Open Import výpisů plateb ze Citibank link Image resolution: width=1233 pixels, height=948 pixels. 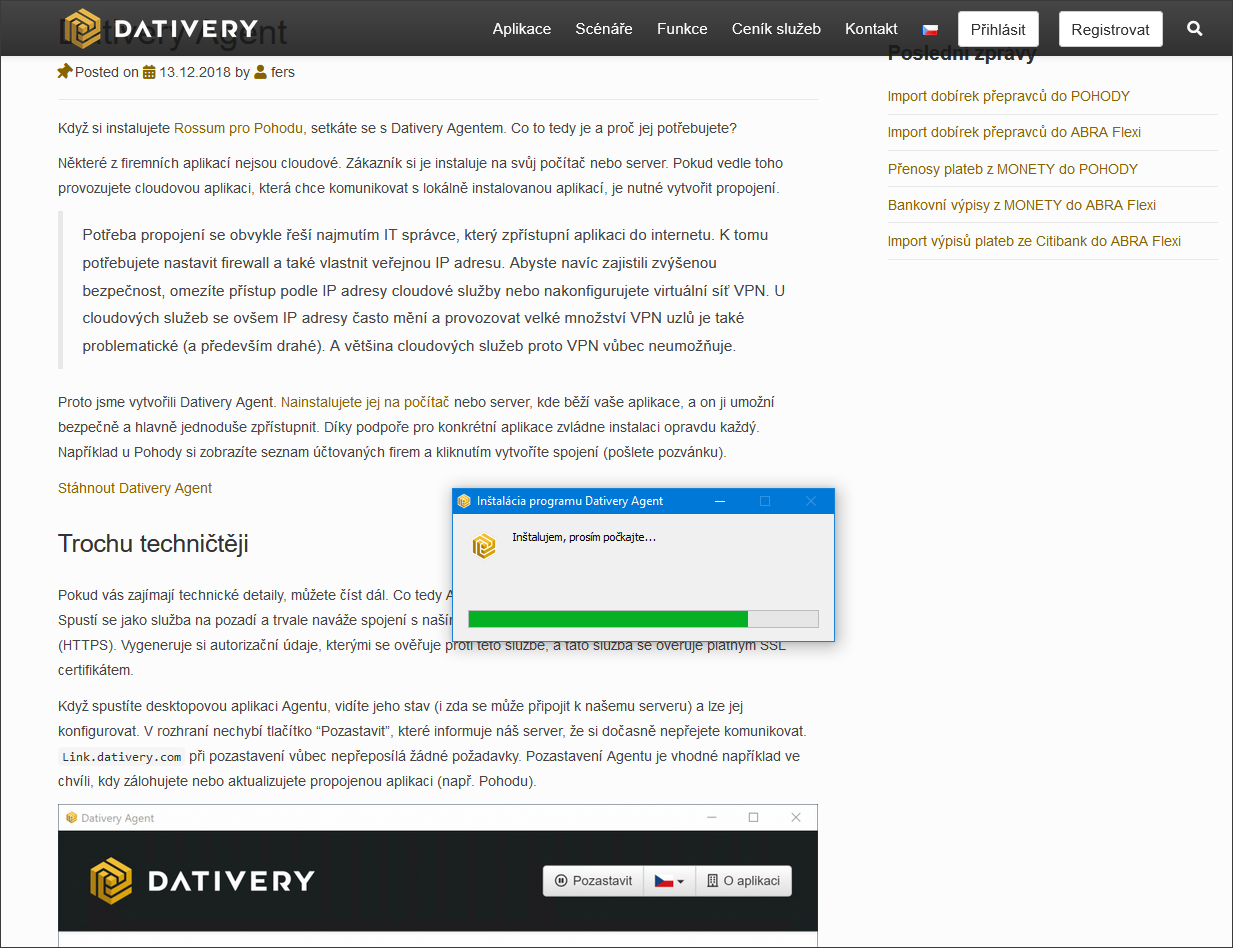click(x=1034, y=241)
